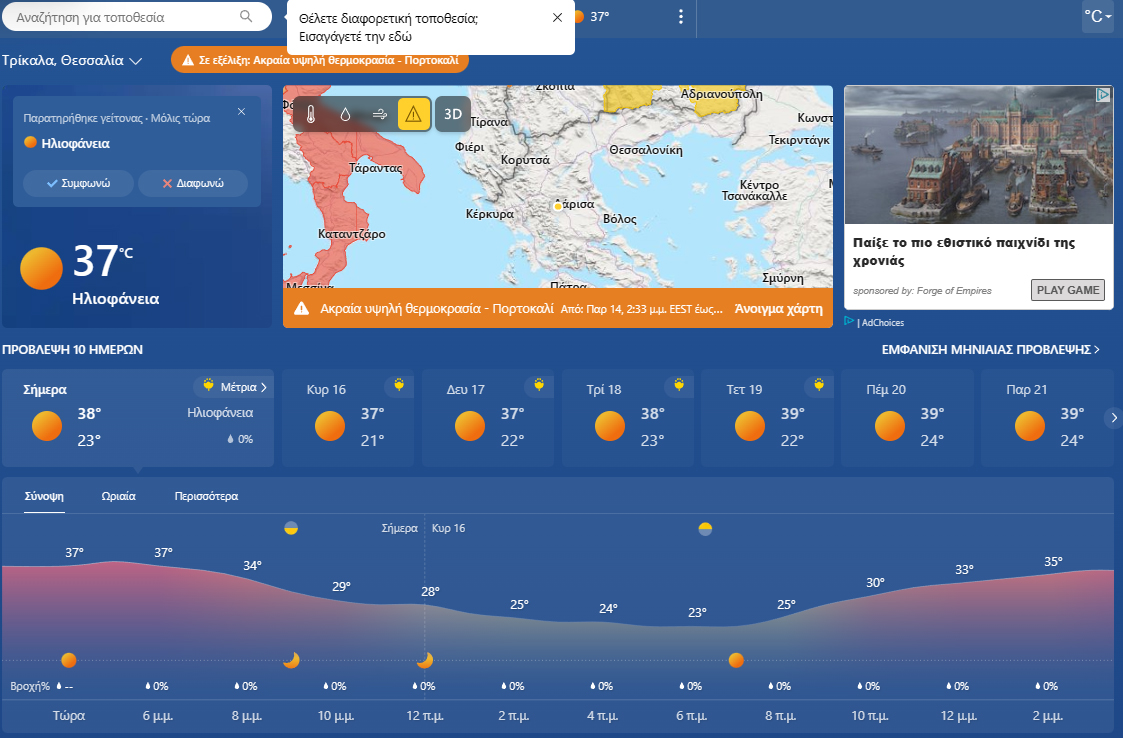Click the Άνοιγμα χάρτη link
The height and width of the screenshot is (738, 1123).
click(x=778, y=309)
